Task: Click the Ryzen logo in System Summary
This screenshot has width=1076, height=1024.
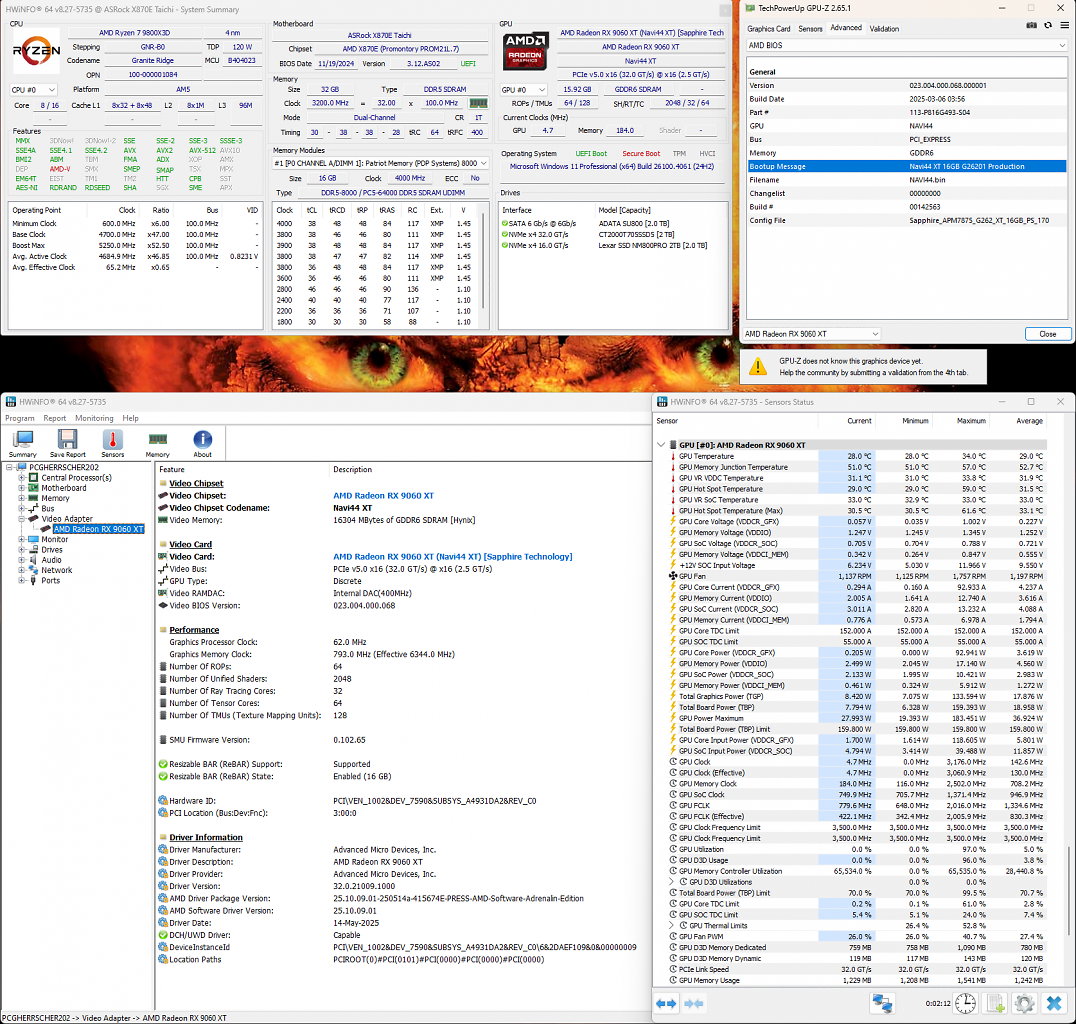Action: (36, 50)
